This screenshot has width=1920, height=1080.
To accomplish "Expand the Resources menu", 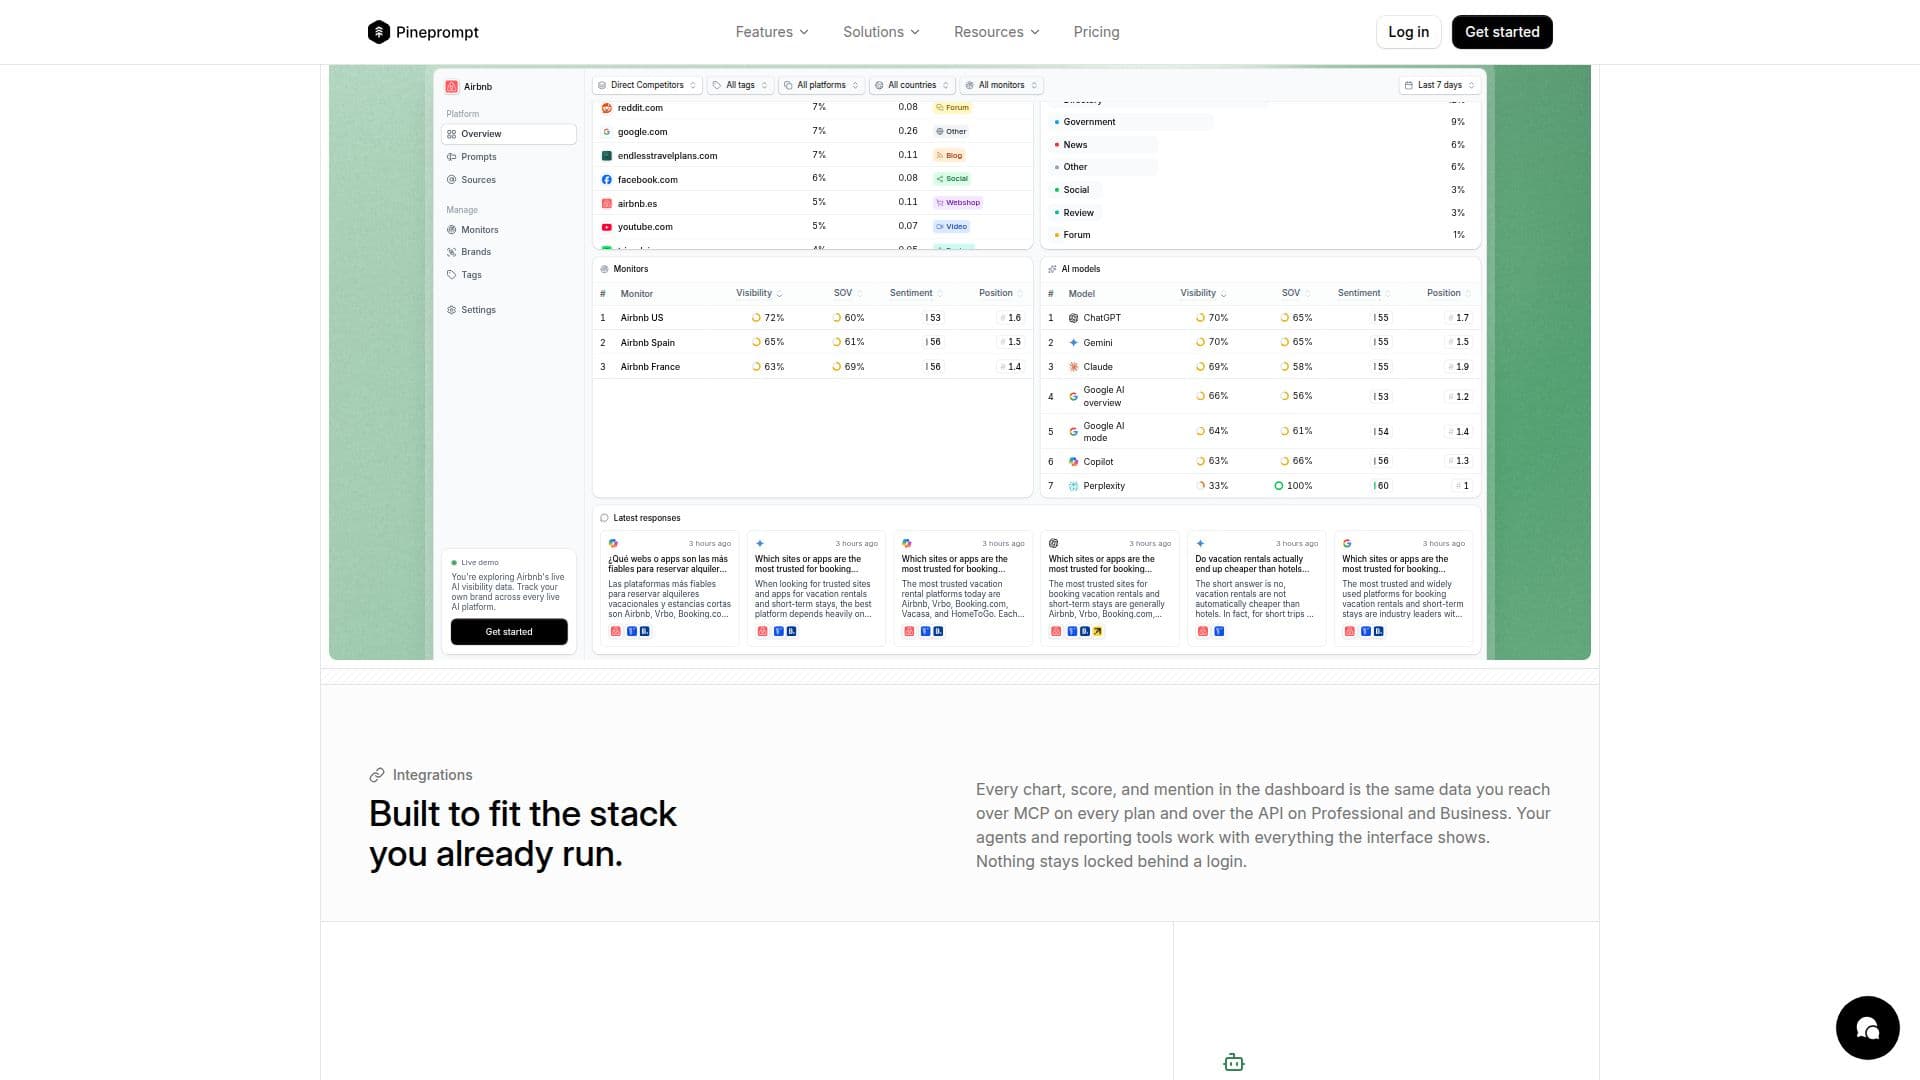I will (997, 32).
